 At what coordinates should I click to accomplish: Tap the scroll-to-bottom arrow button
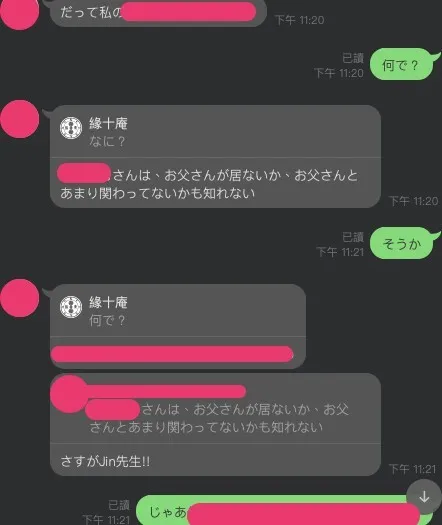[424, 497]
